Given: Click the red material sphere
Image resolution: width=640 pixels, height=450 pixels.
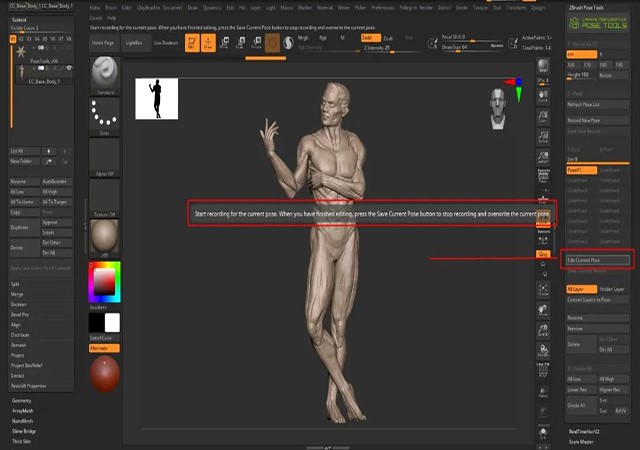Looking at the screenshot, I should click(104, 373).
